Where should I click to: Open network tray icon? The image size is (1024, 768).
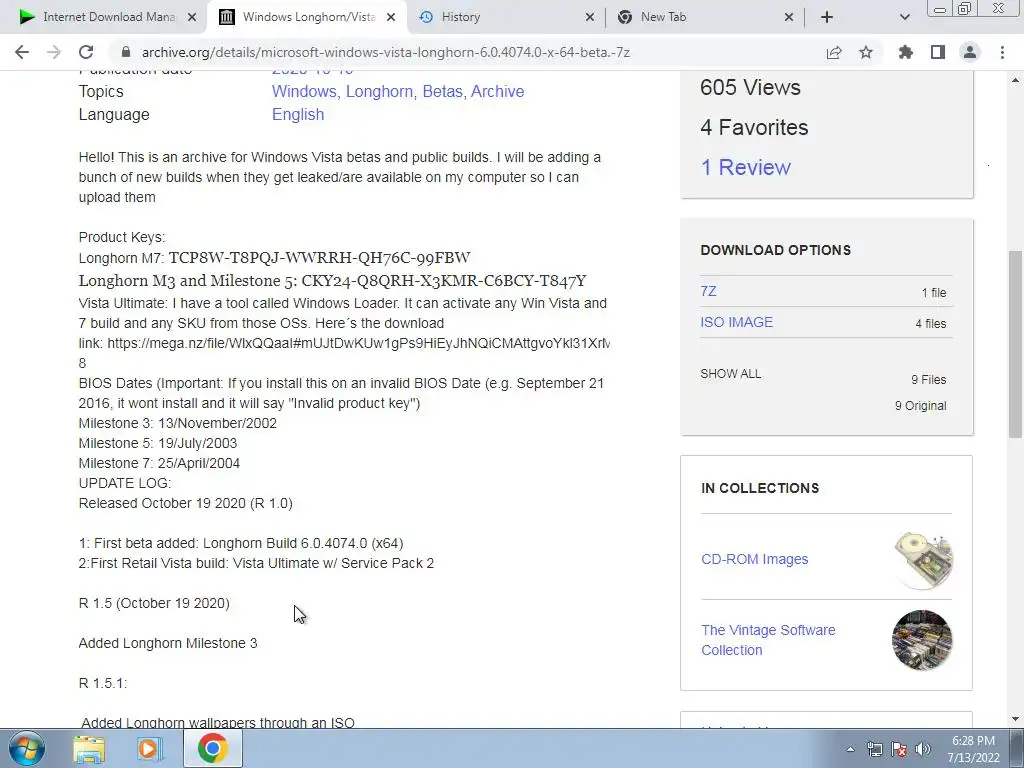tap(874, 749)
